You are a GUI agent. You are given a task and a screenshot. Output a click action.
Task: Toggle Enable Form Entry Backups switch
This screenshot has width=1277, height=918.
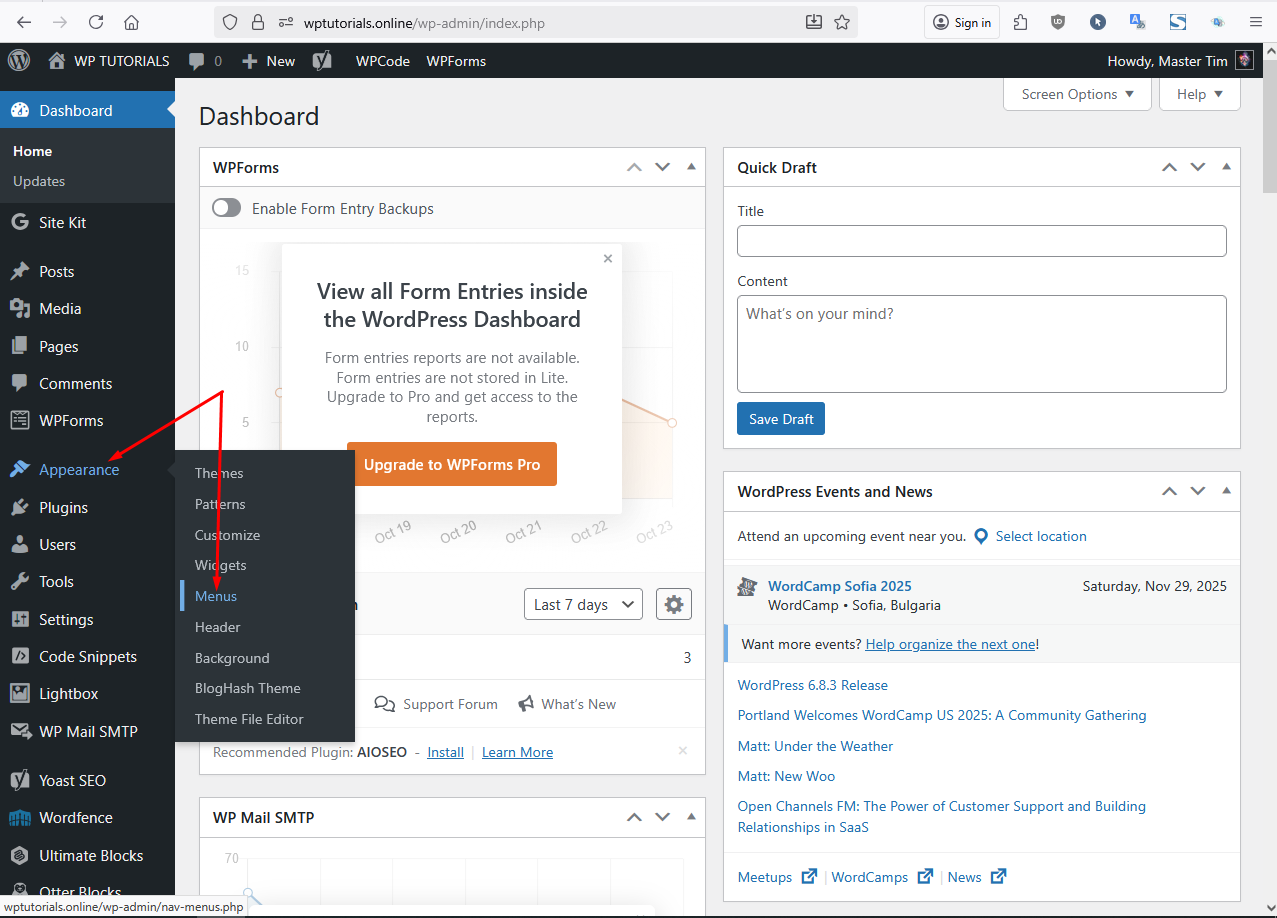(227, 208)
